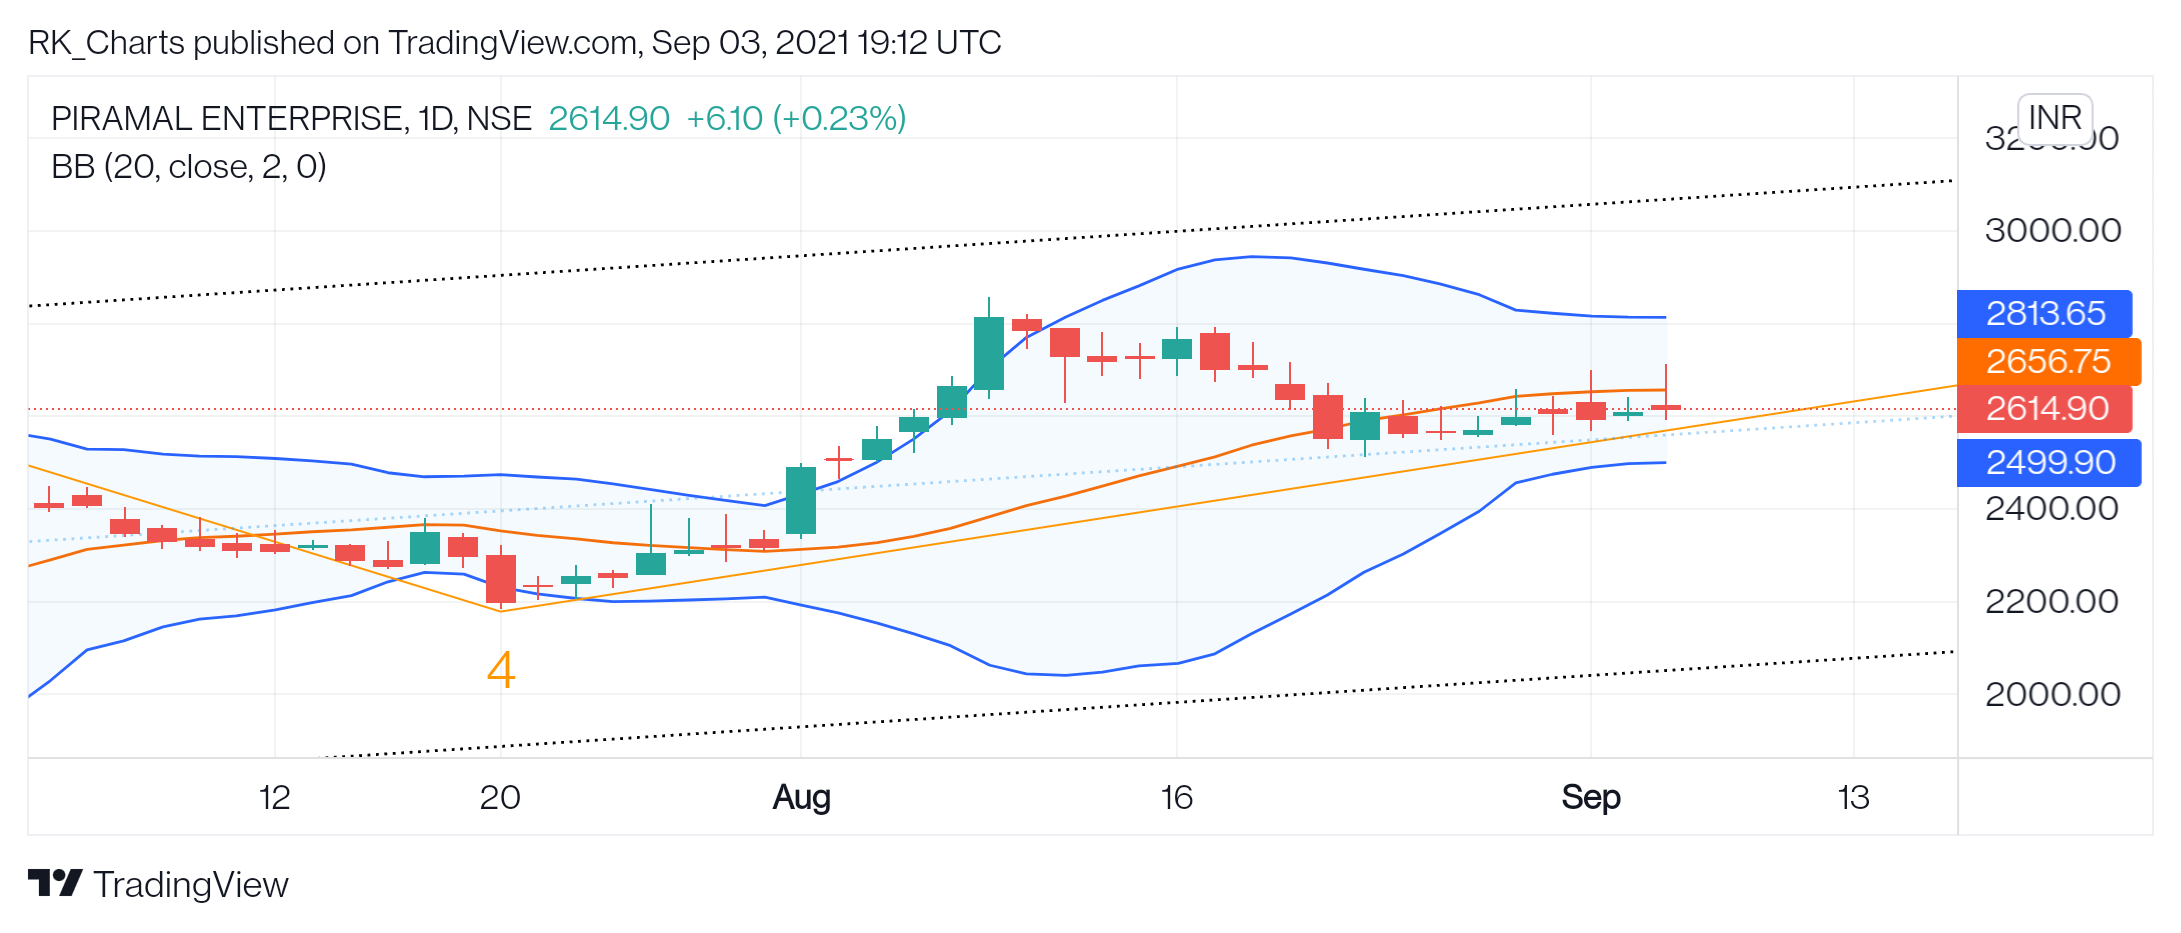Click the 12 date label on time axis
Viewport: 2181px width, 933px height.
coord(275,797)
